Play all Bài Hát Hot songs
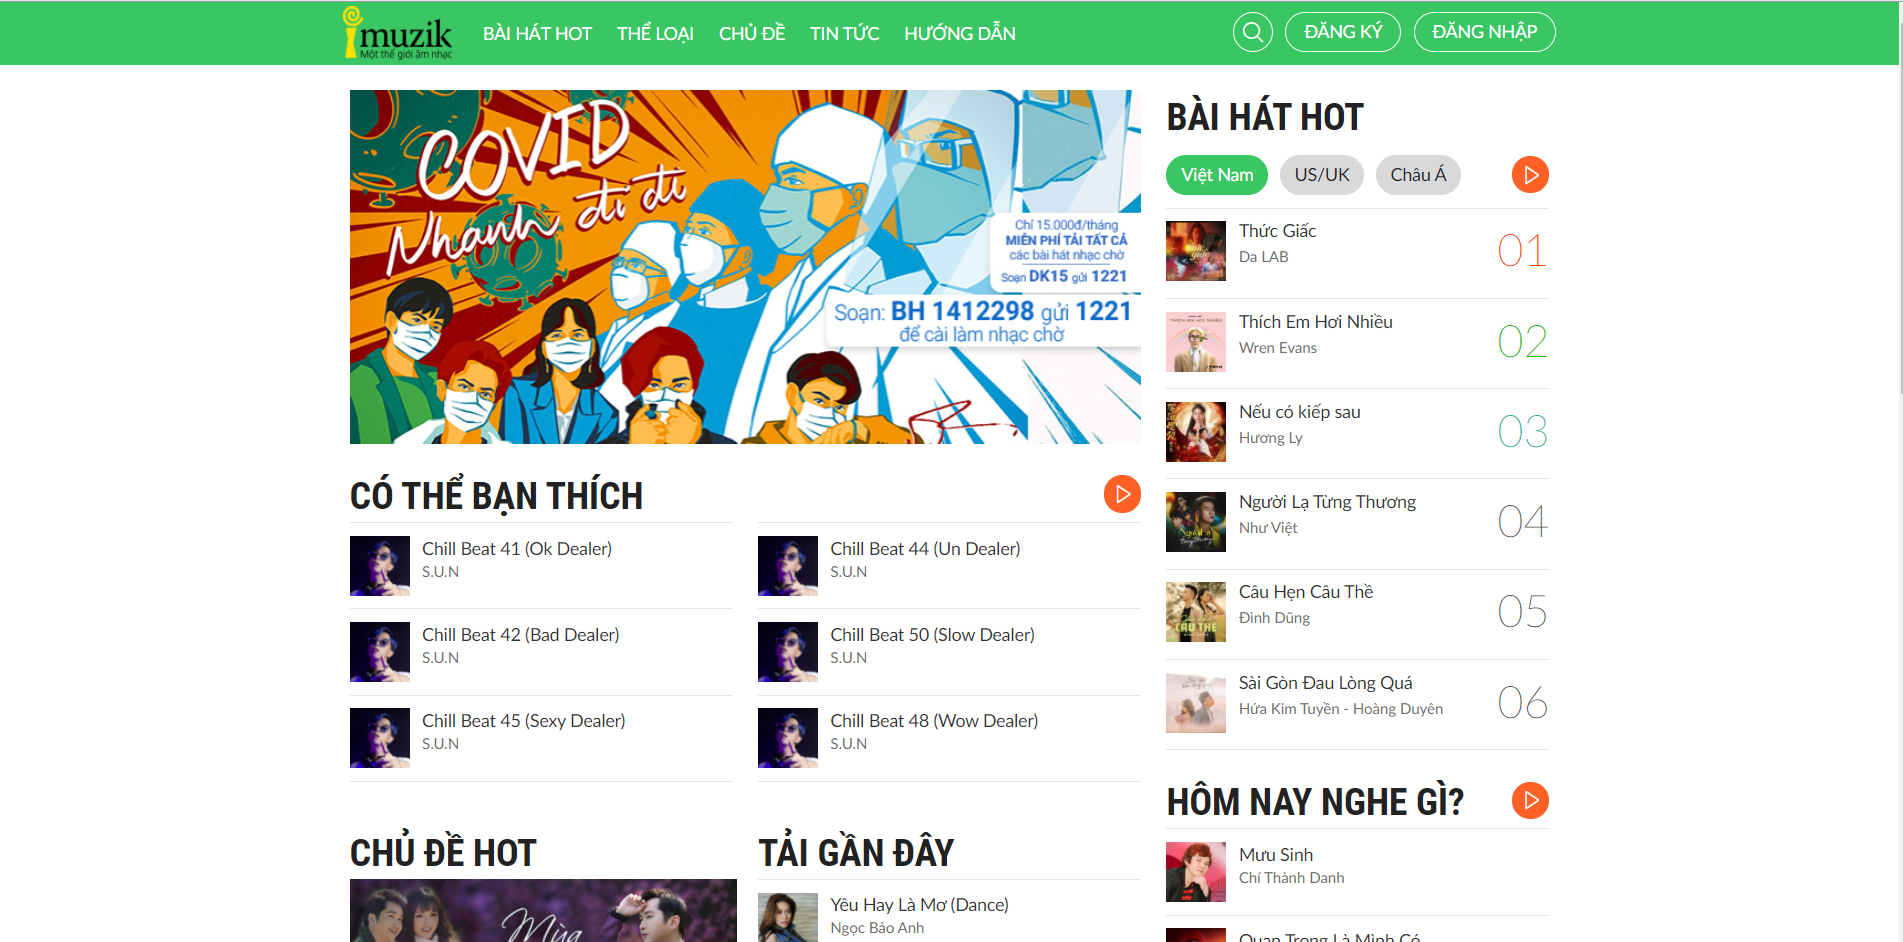The height and width of the screenshot is (942, 1903). (1529, 175)
